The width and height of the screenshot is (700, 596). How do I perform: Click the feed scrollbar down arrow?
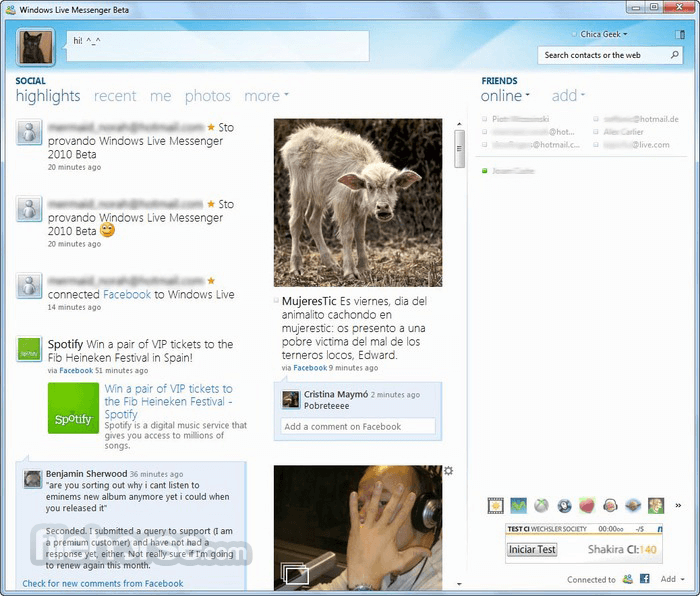(x=459, y=584)
